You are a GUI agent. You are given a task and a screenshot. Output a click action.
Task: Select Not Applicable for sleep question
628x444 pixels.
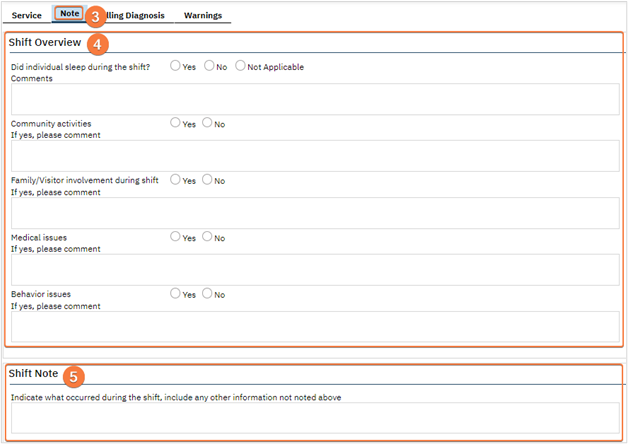click(240, 66)
